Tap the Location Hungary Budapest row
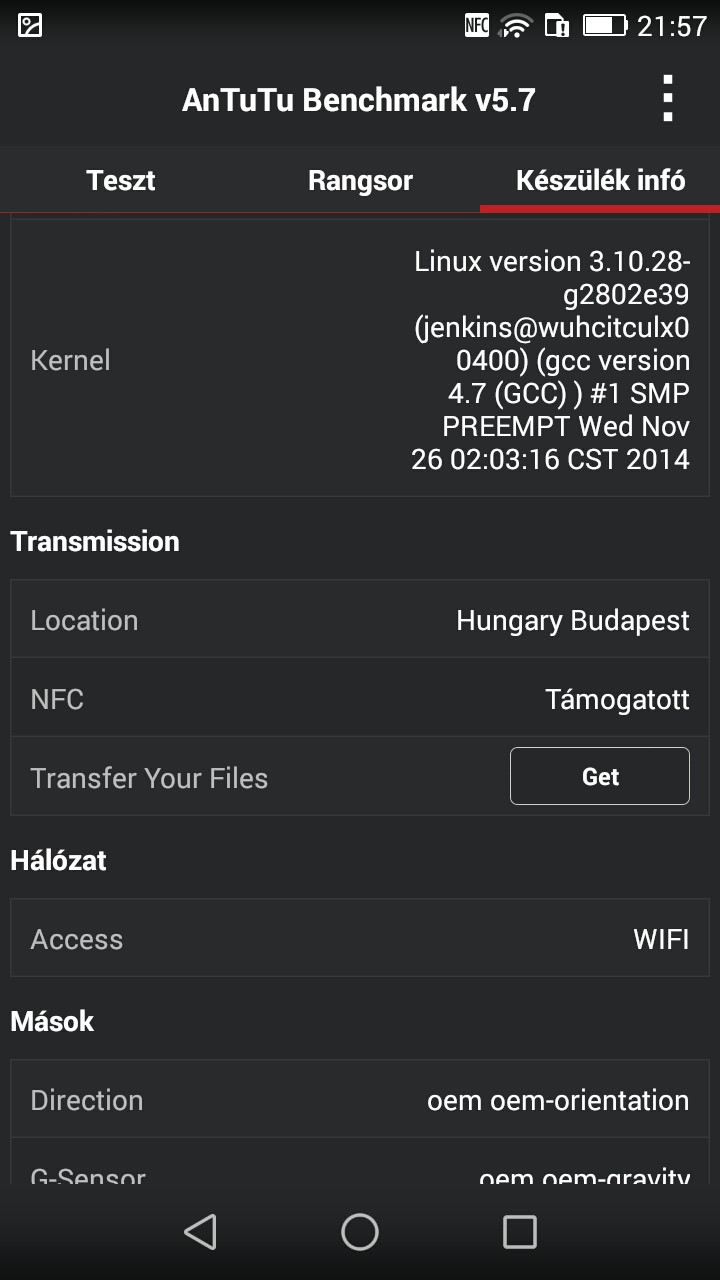Viewport: 720px width, 1280px height. click(x=360, y=620)
